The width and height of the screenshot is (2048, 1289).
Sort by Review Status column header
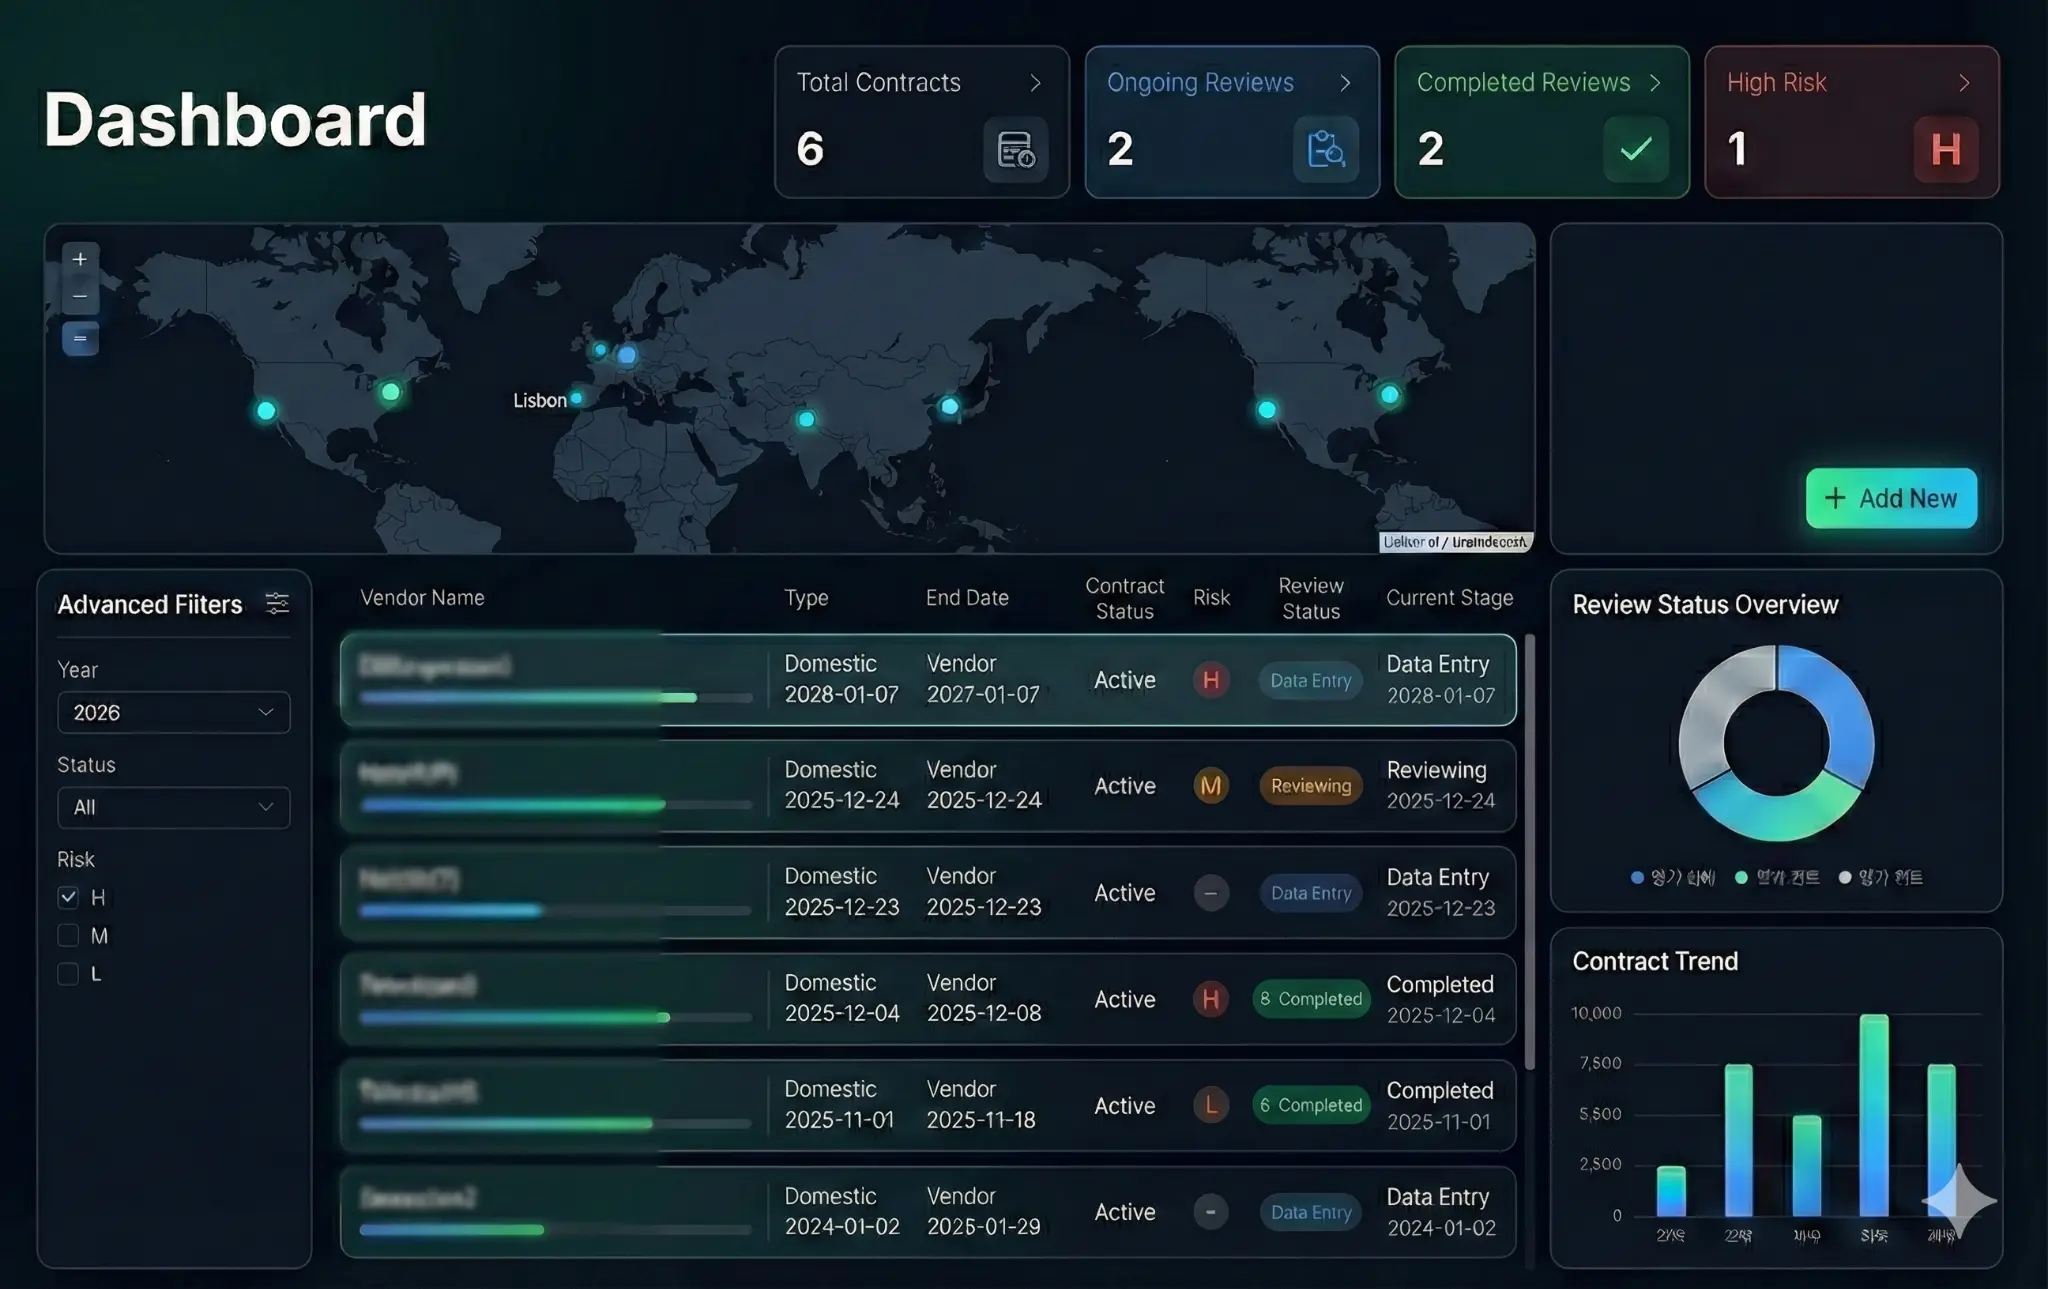coord(1311,598)
